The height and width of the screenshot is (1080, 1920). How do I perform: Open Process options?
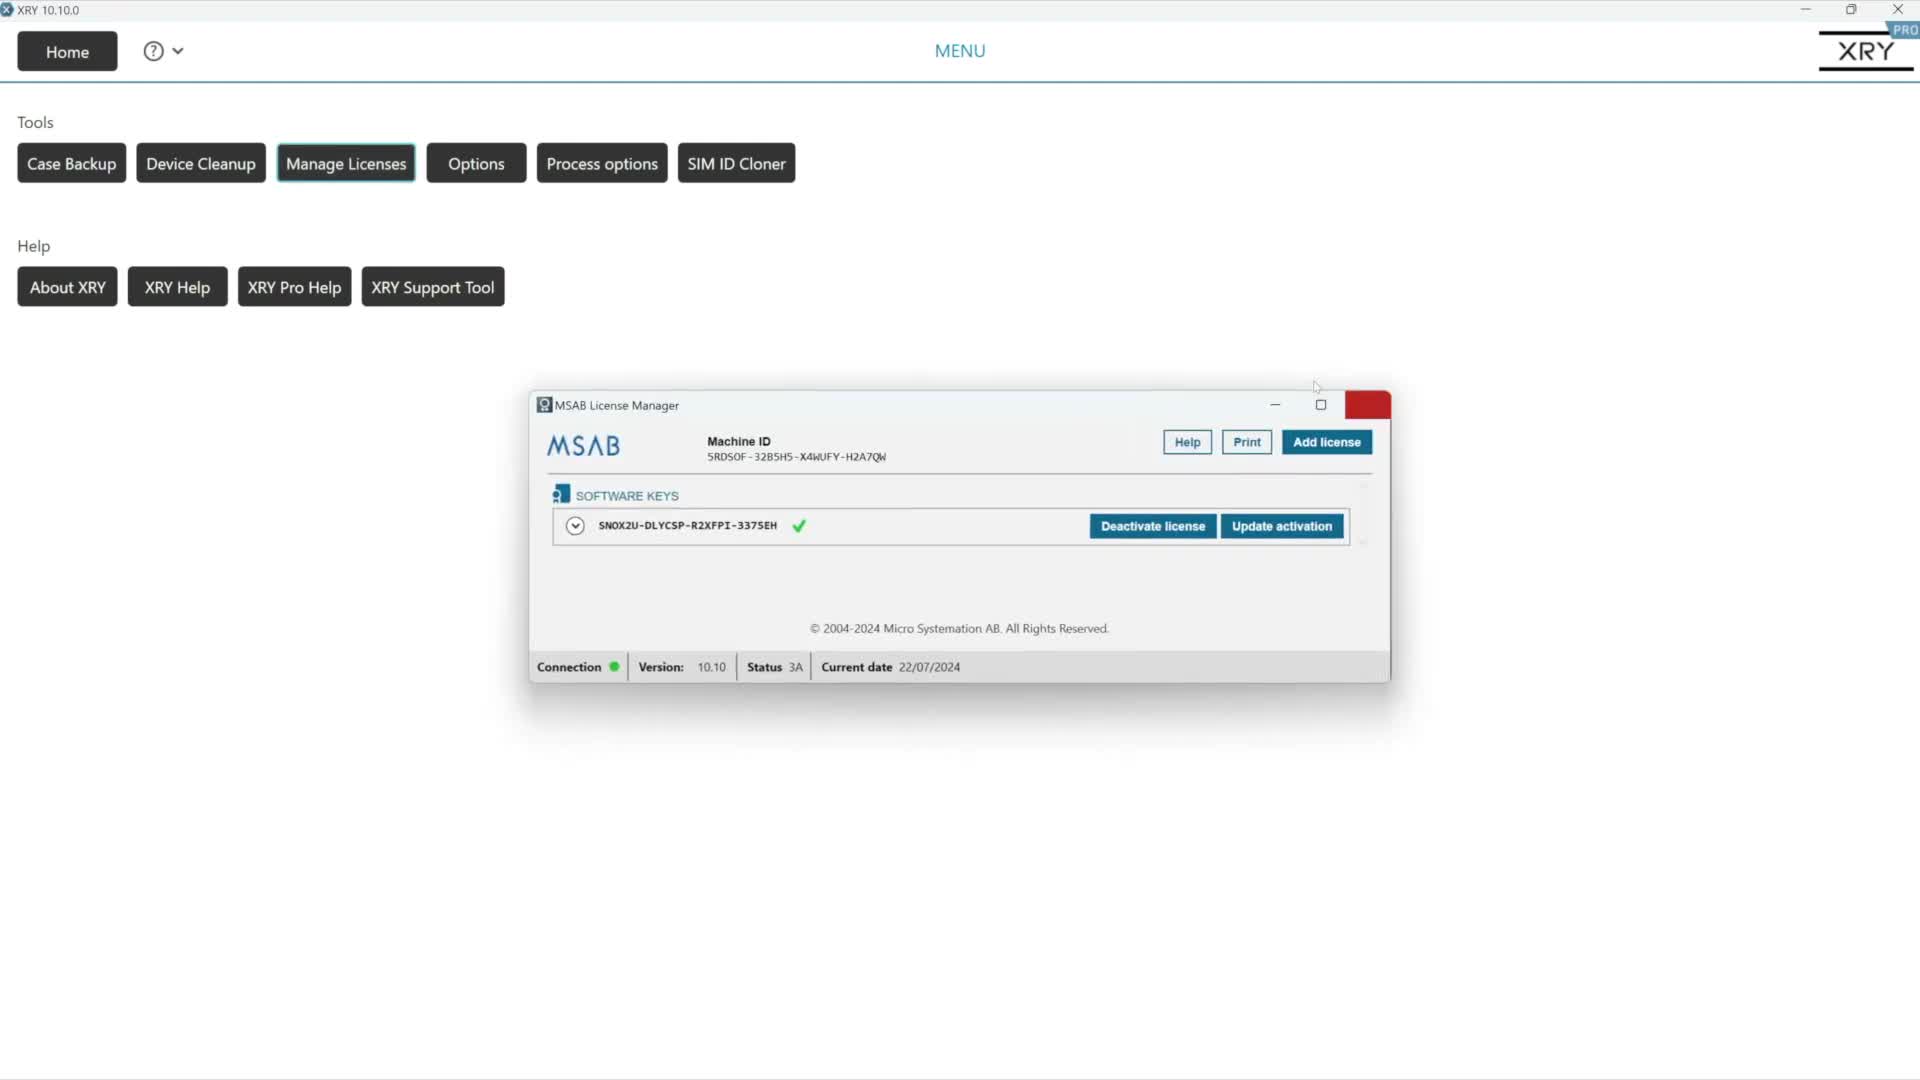click(602, 164)
